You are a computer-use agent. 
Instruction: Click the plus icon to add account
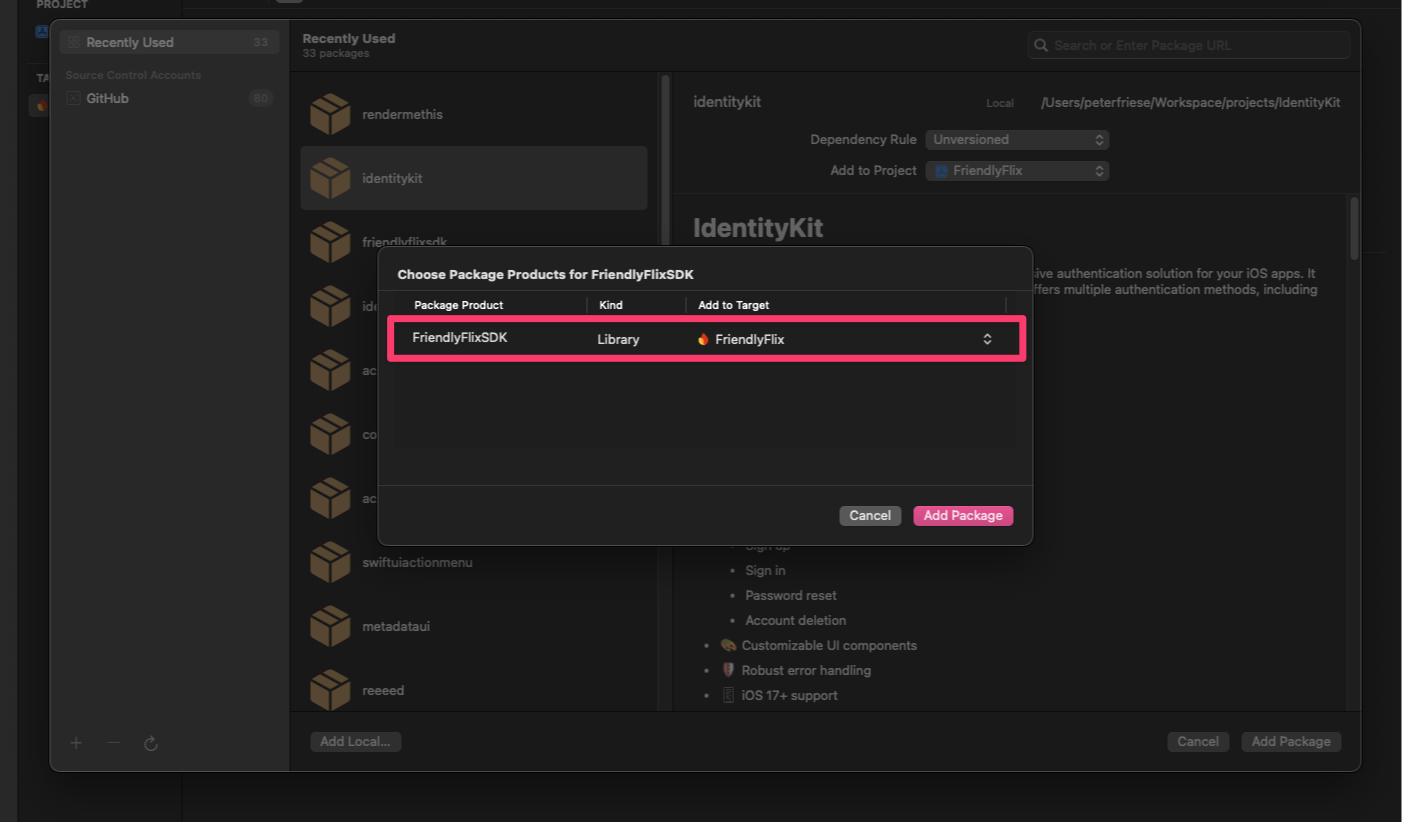(x=76, y=743)
